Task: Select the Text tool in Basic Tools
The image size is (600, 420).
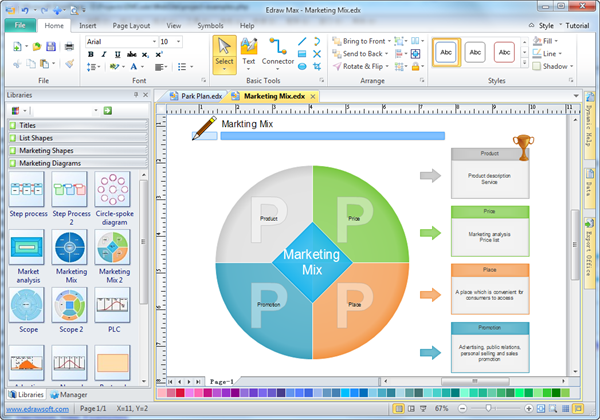Action: 249,52
